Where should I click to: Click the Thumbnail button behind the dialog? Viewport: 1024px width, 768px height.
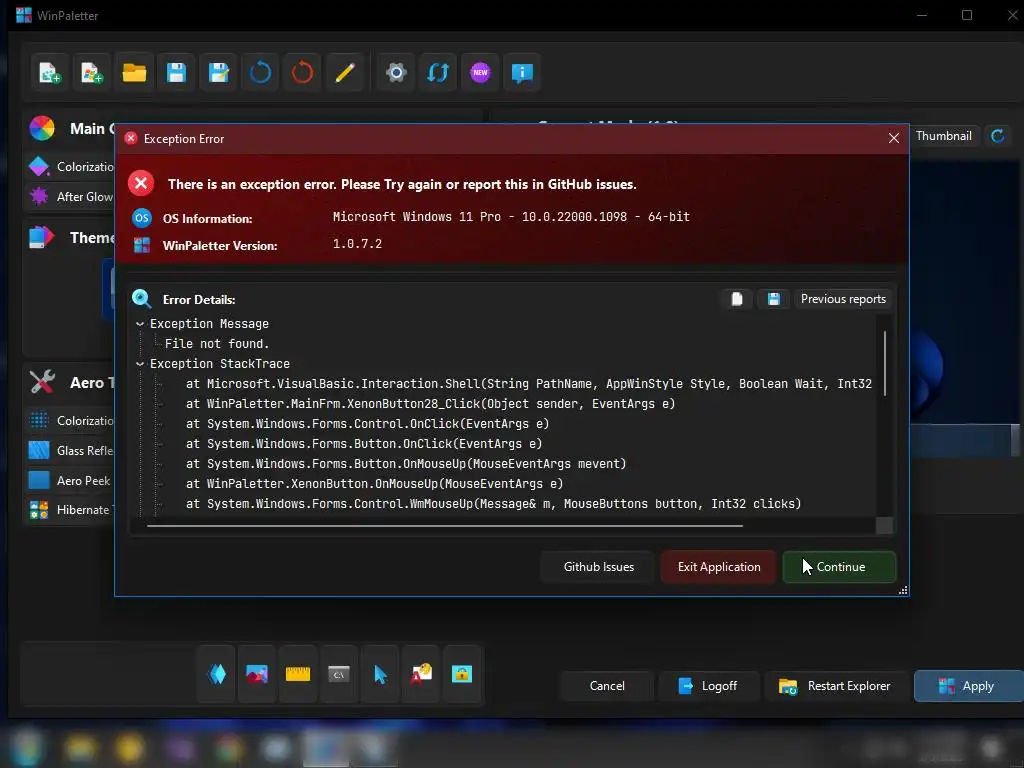coord(944,136)
